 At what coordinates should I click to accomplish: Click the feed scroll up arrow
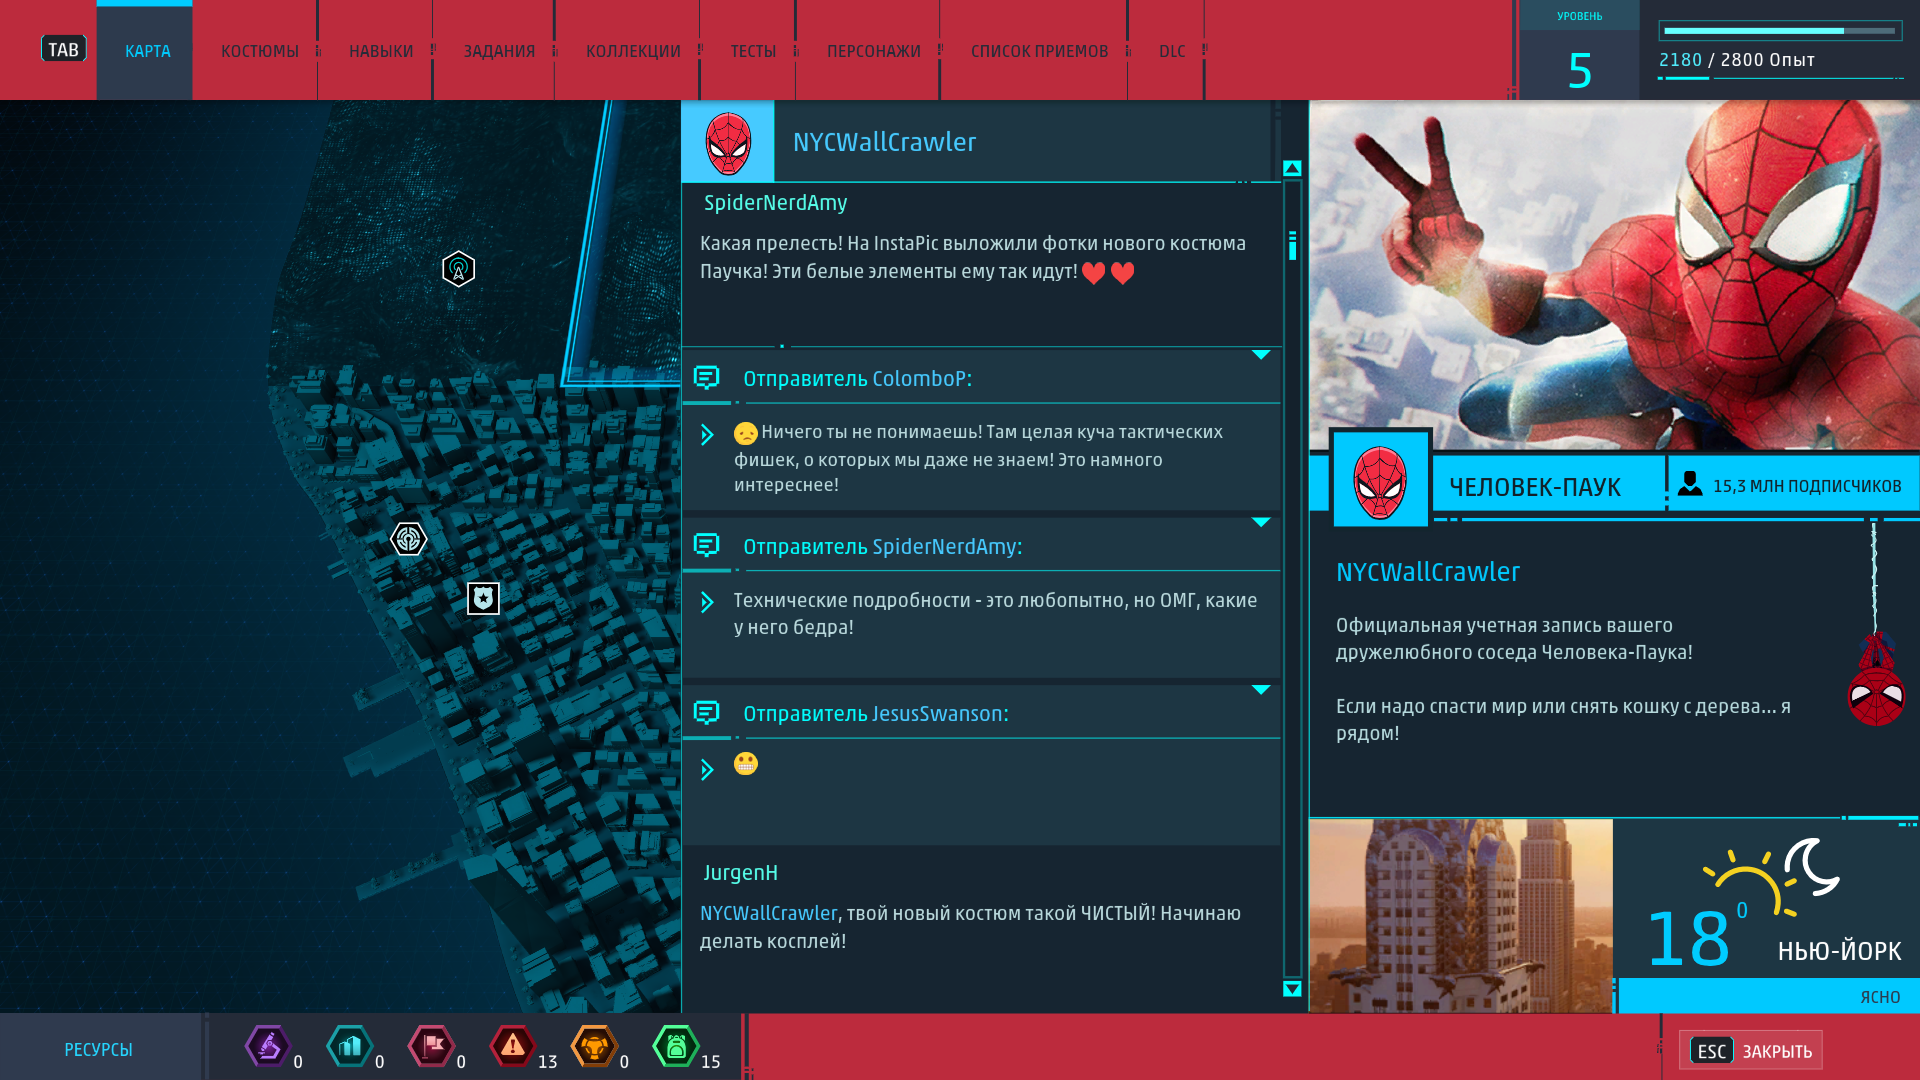[1292, 168]
